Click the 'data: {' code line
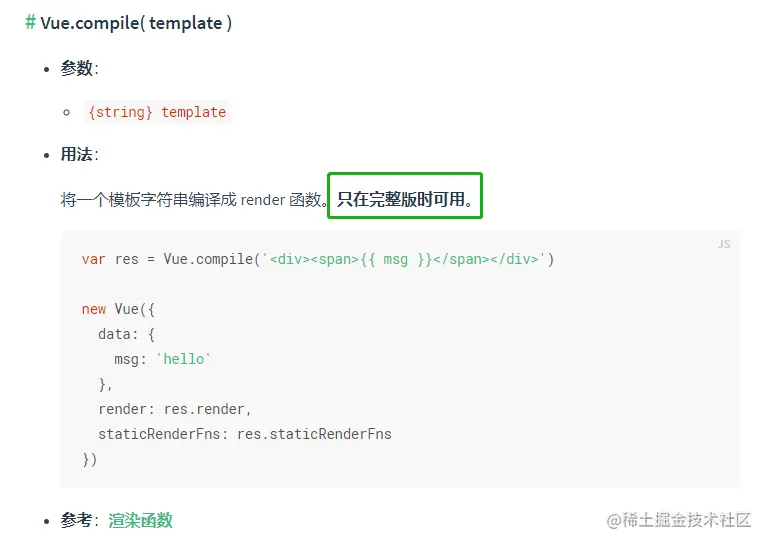This screenshot has height=546, width=768. 126,334
